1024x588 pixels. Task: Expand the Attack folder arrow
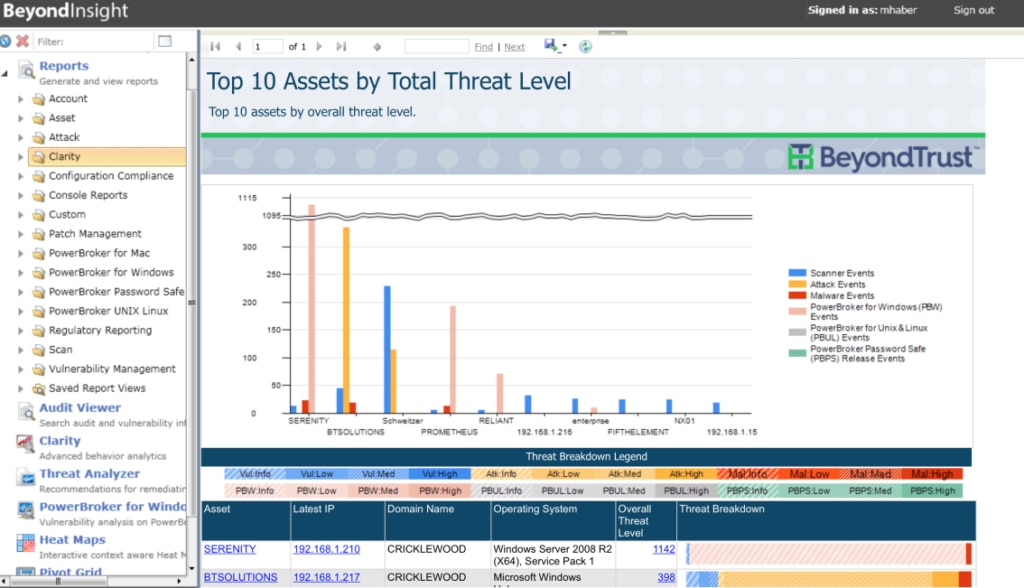[x=20, y=138]
